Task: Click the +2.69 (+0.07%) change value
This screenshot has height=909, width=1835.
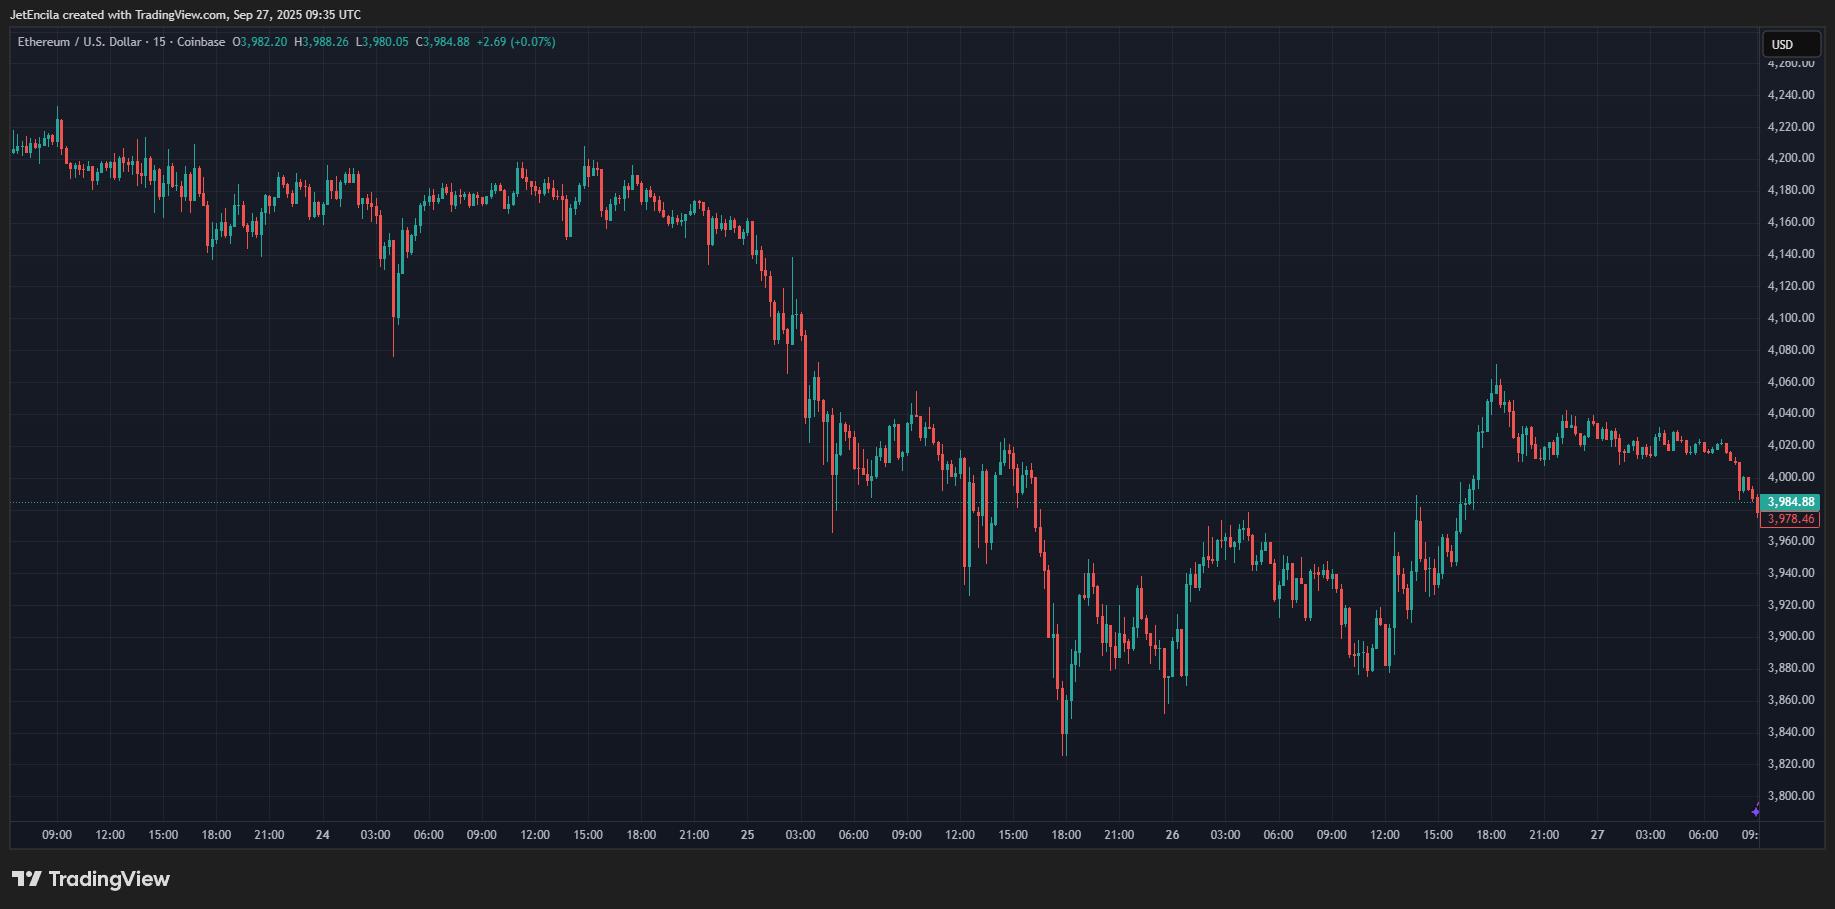Action: 516,42
